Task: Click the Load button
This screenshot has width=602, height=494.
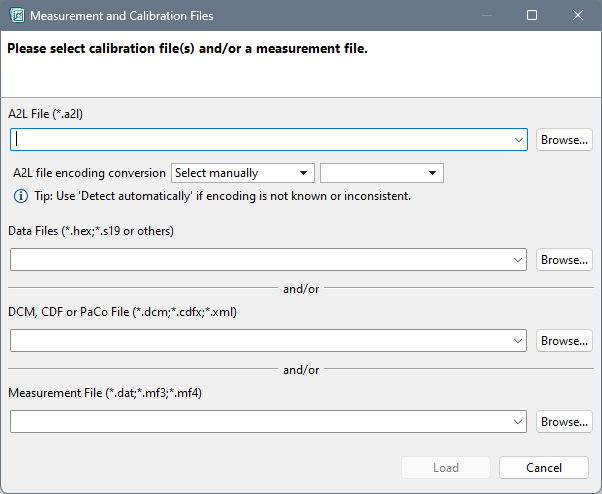Action: 446,468
